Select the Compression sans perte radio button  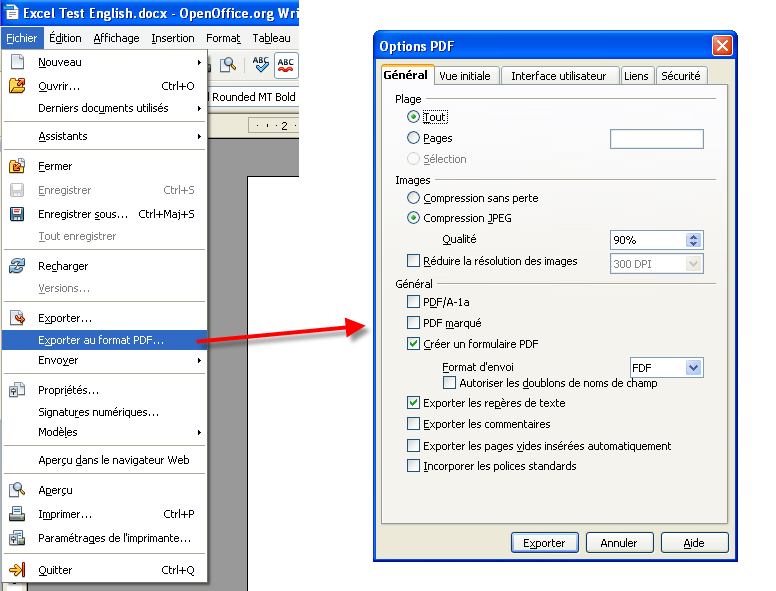(414, 198)
